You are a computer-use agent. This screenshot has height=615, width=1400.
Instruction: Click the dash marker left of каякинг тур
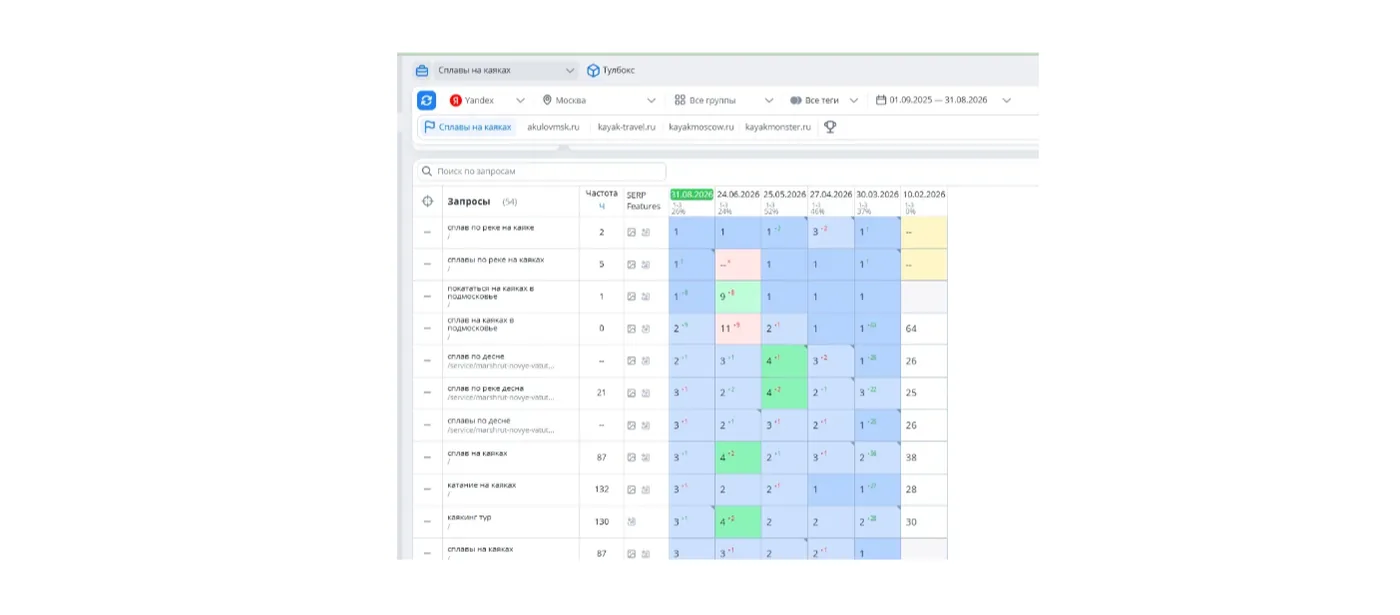click(x=427, y=522)
